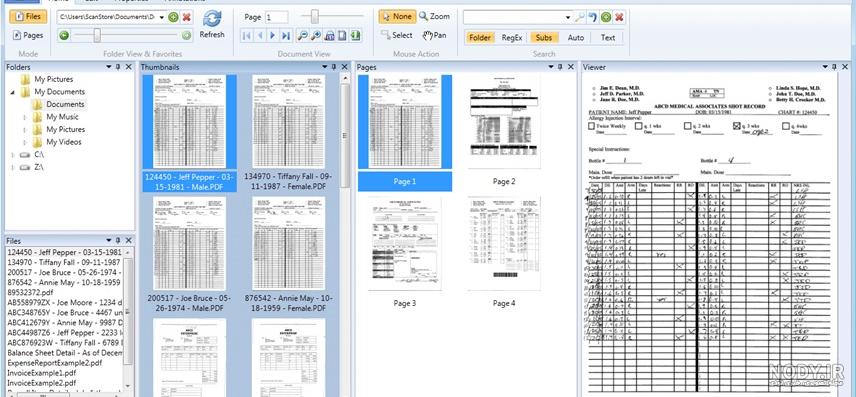Switch to Pages mode
Screen dimensions: 856x397
click(28, 35)
